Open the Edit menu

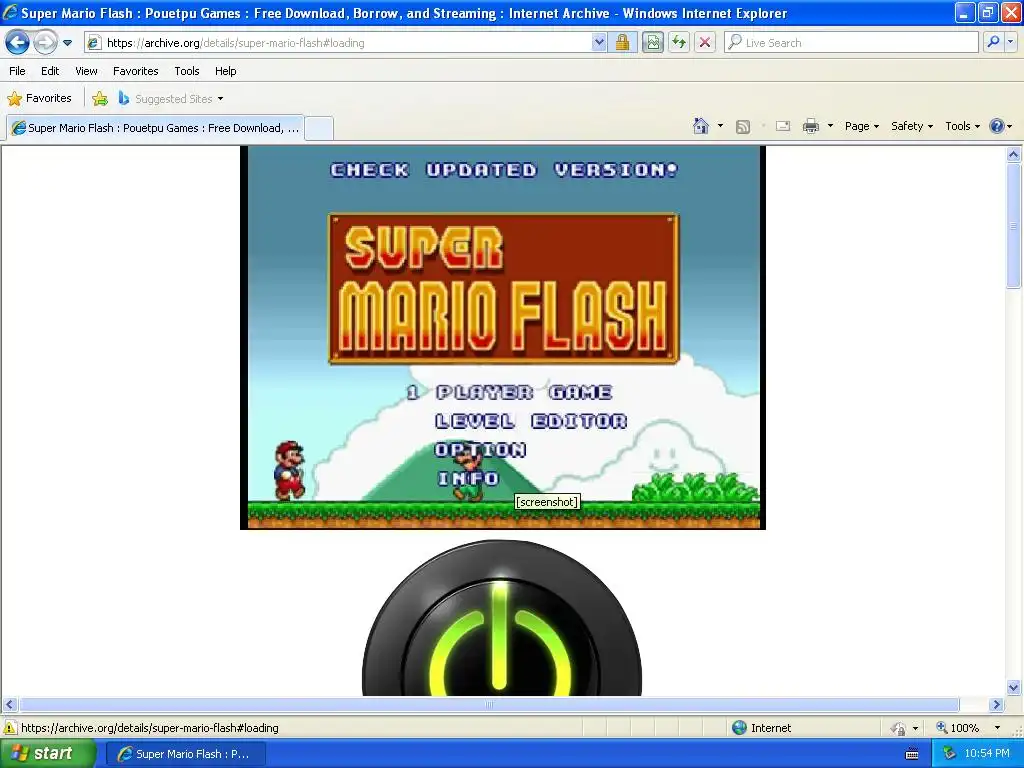pyautogui.click(x=50, y=71)
